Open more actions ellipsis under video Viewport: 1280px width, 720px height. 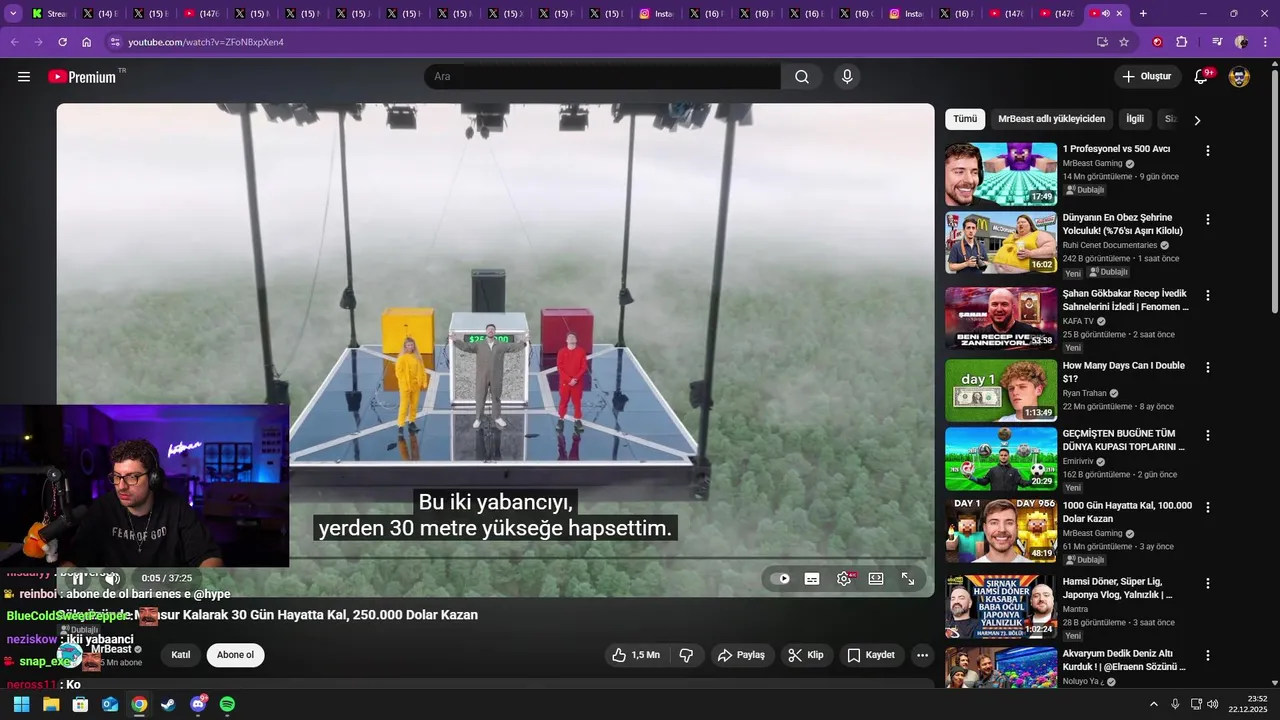point(922,655)
